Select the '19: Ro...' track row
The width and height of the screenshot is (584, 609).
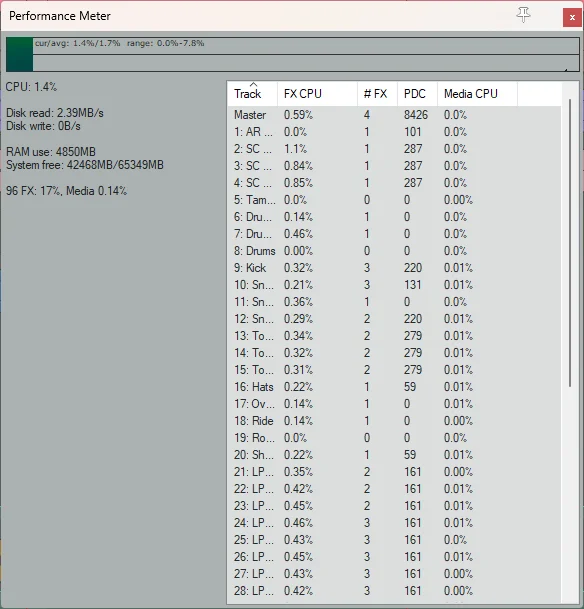tap(394, 438)
